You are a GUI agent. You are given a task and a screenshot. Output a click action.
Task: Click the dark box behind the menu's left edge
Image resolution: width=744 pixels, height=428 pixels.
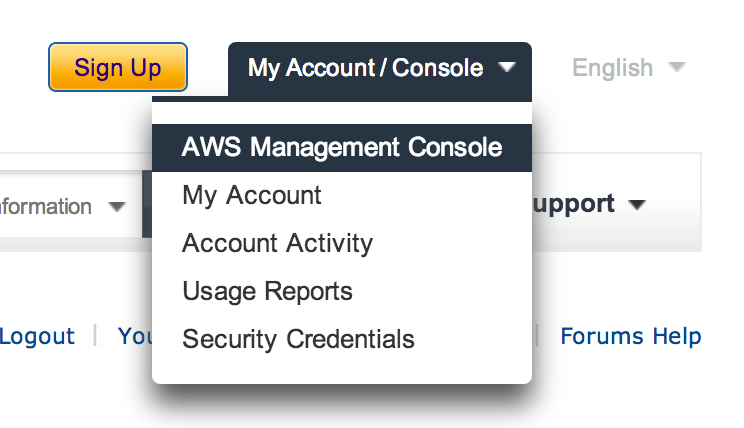point(146,204)
